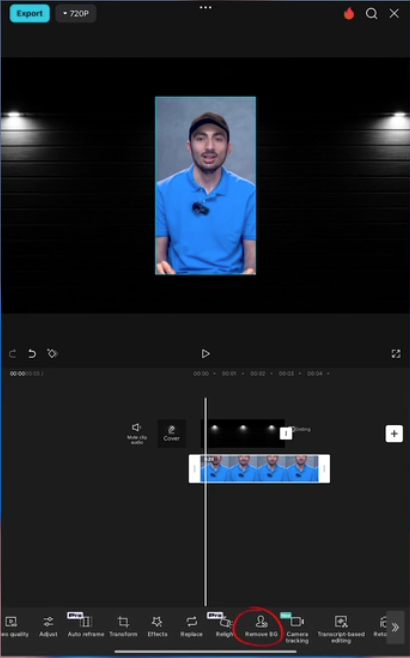Open Camera tracking tool
Screen dimensions: 410x658
(297, 629)
